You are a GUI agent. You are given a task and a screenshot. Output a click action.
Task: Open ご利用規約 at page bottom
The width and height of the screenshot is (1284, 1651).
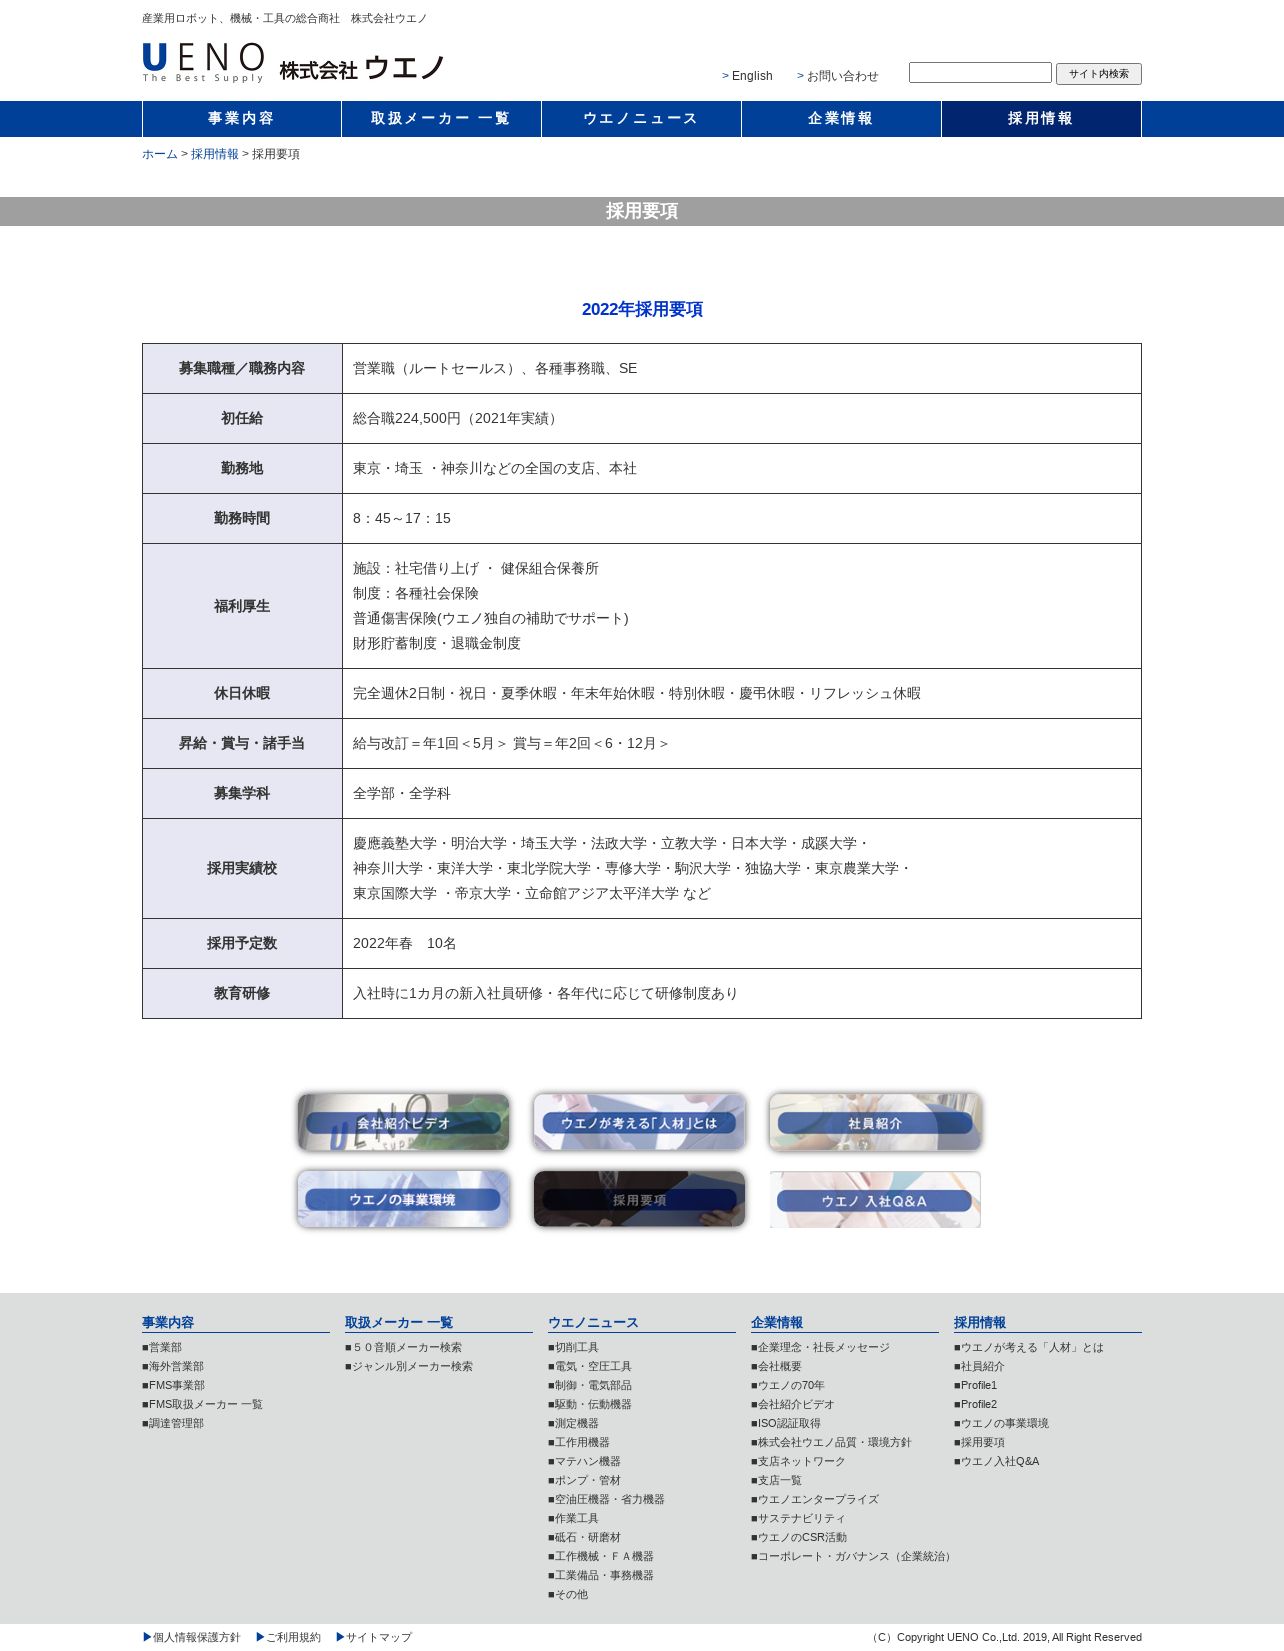pos(288,1638)
